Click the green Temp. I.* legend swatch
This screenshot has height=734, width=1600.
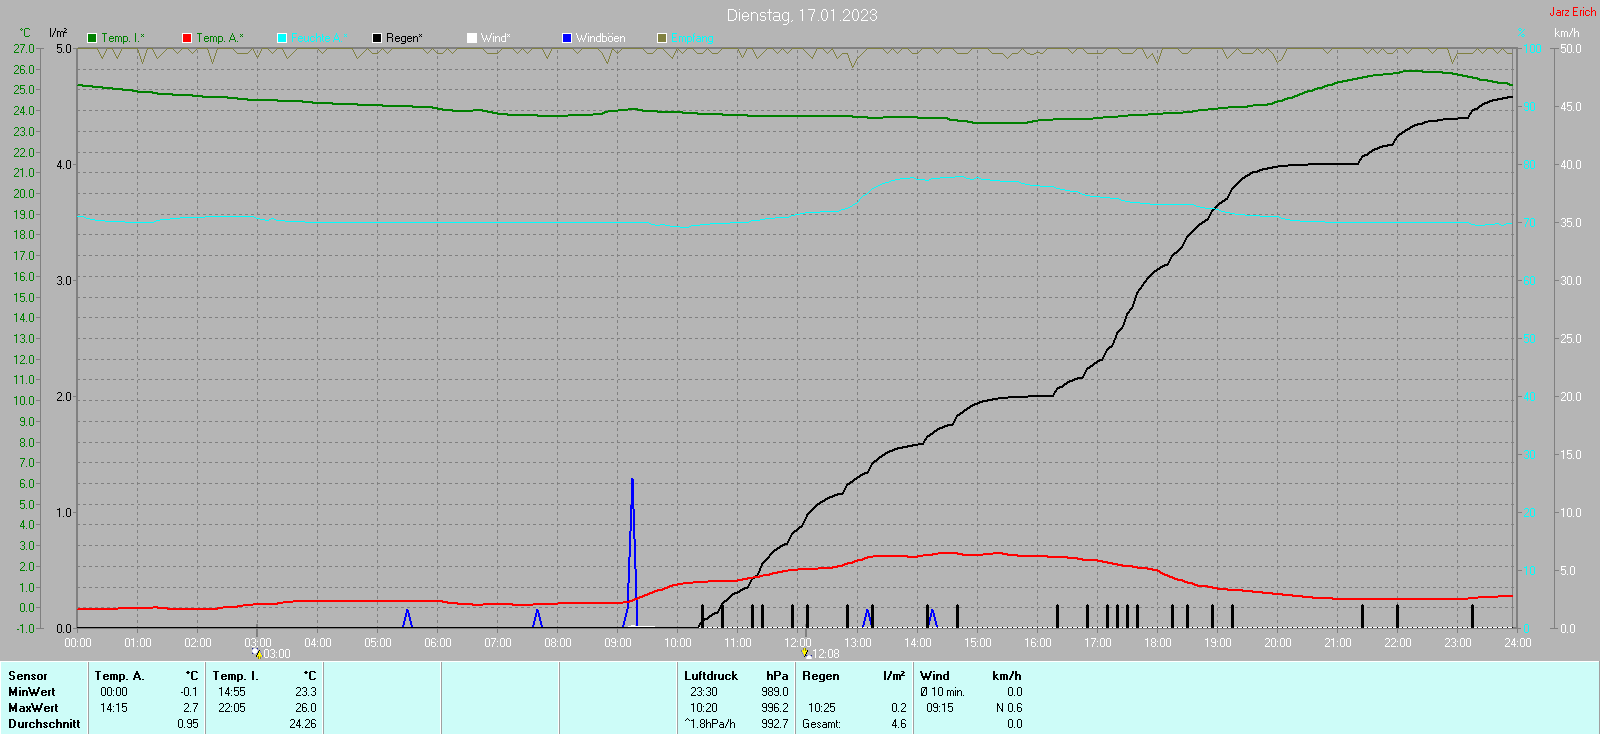(x=92, y=38)
